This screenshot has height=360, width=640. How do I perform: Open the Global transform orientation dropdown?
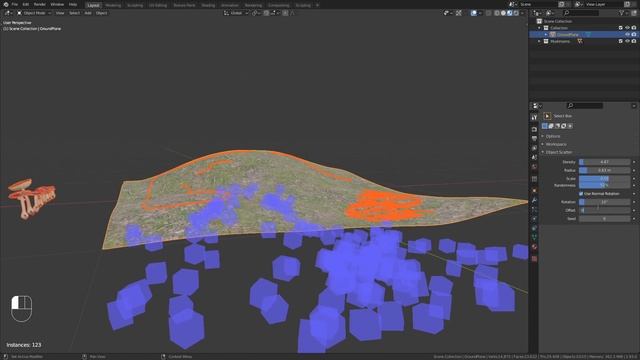[236, 13]
